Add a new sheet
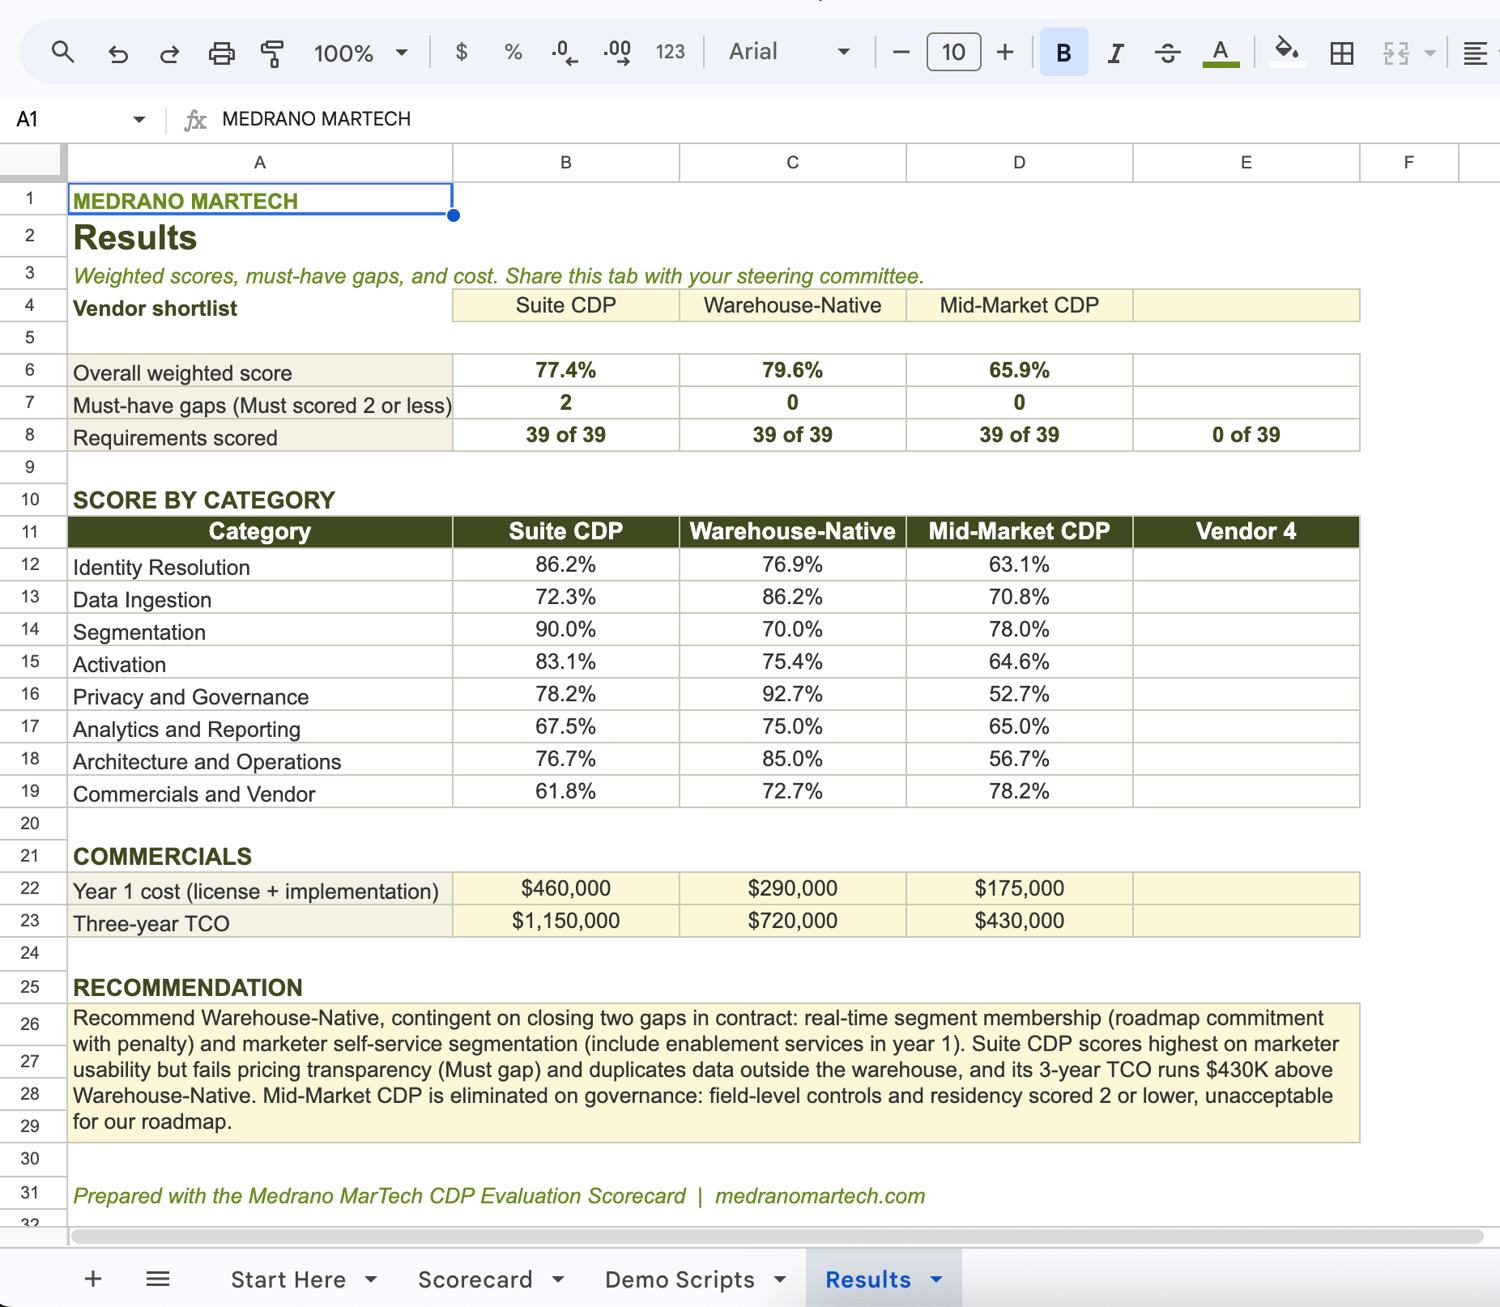 (93, 1279)
